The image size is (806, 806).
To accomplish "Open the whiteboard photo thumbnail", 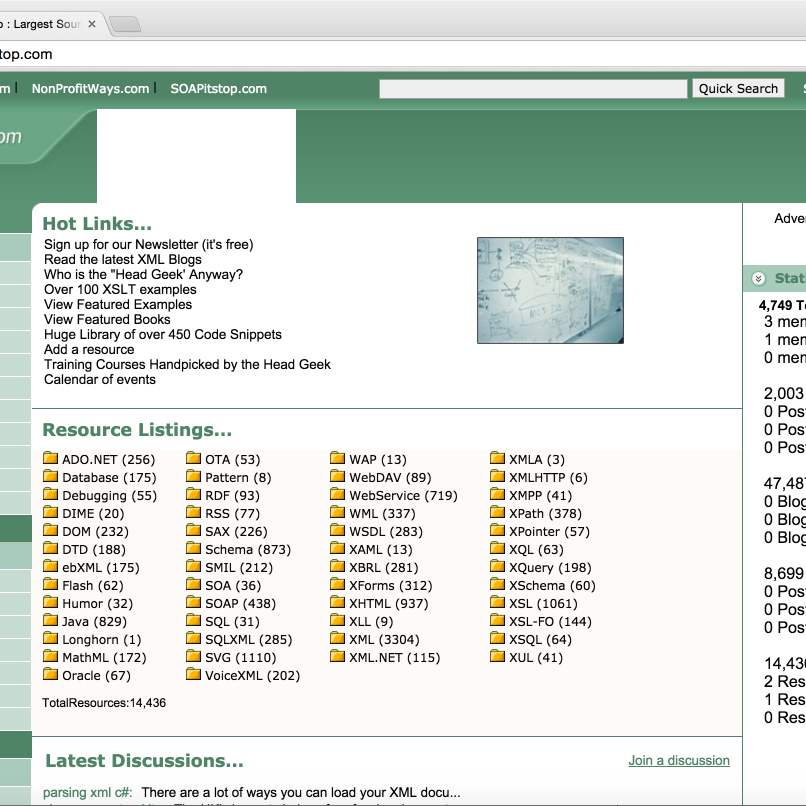I will 550,290.
